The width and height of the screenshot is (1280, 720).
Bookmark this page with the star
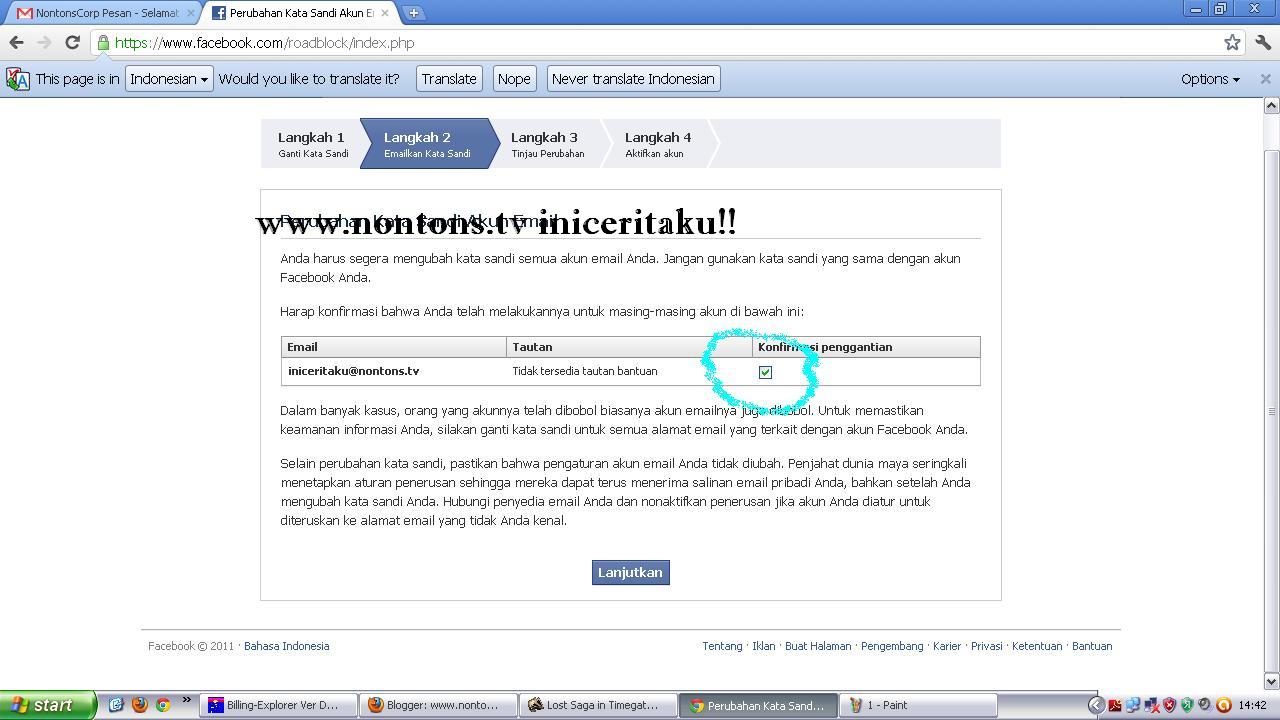click(1232, 43)
